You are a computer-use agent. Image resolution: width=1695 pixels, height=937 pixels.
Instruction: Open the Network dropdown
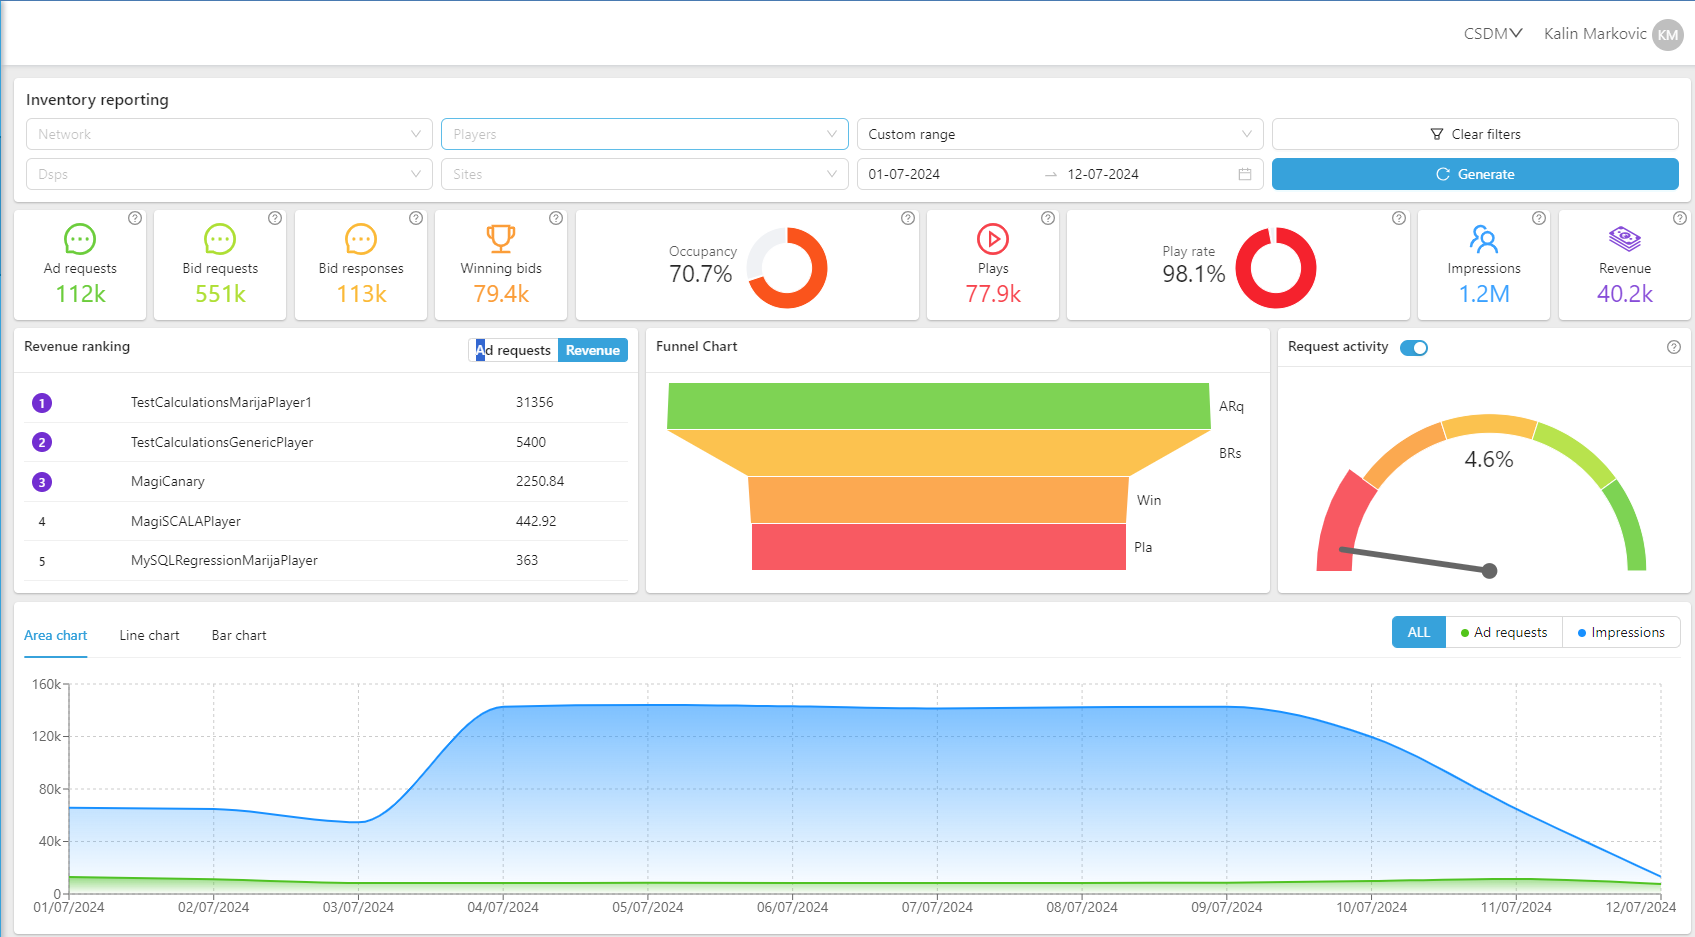229,134
